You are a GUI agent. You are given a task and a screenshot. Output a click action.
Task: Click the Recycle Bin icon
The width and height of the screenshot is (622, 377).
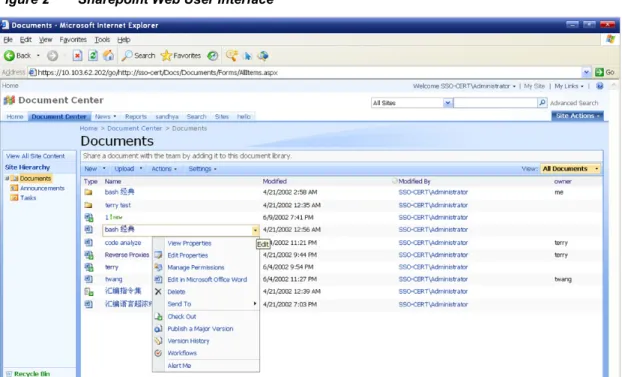pyautogui.click(x=9, y=374)
